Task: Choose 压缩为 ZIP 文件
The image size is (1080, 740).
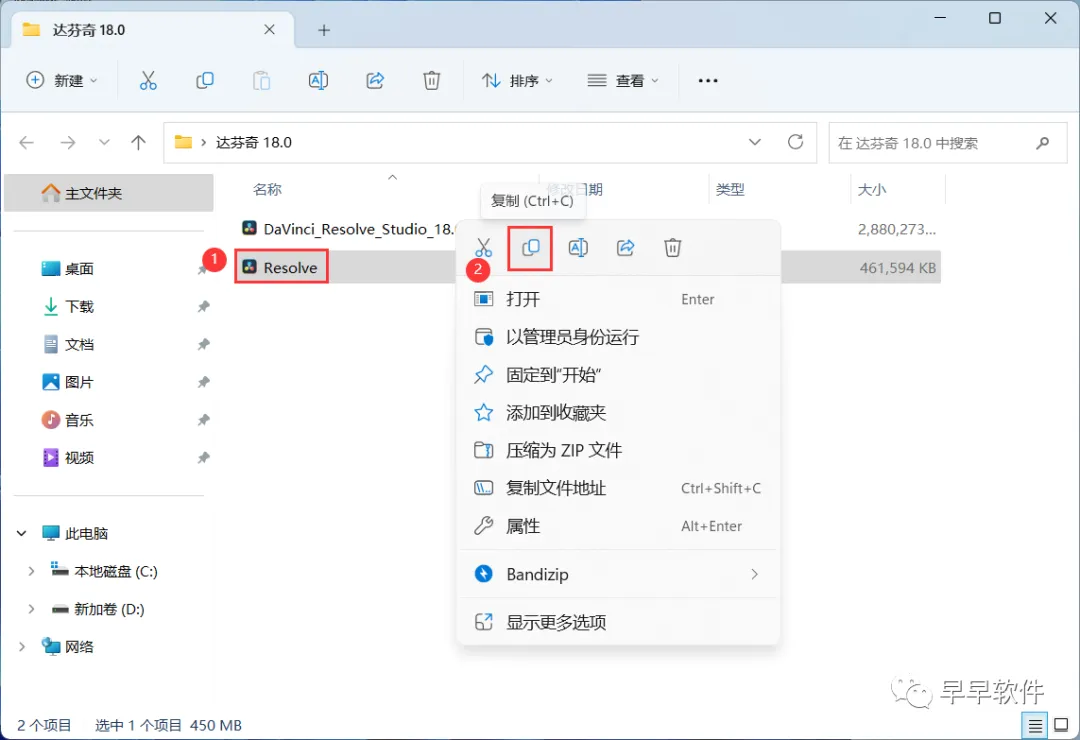Action: coord(618,451)
